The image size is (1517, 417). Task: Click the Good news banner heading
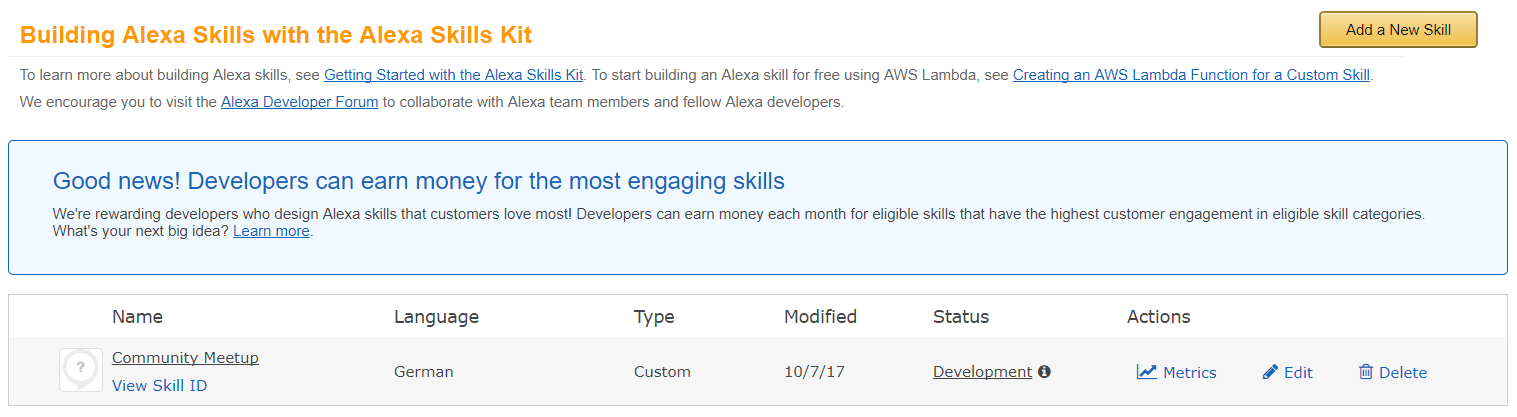[419, 181]
